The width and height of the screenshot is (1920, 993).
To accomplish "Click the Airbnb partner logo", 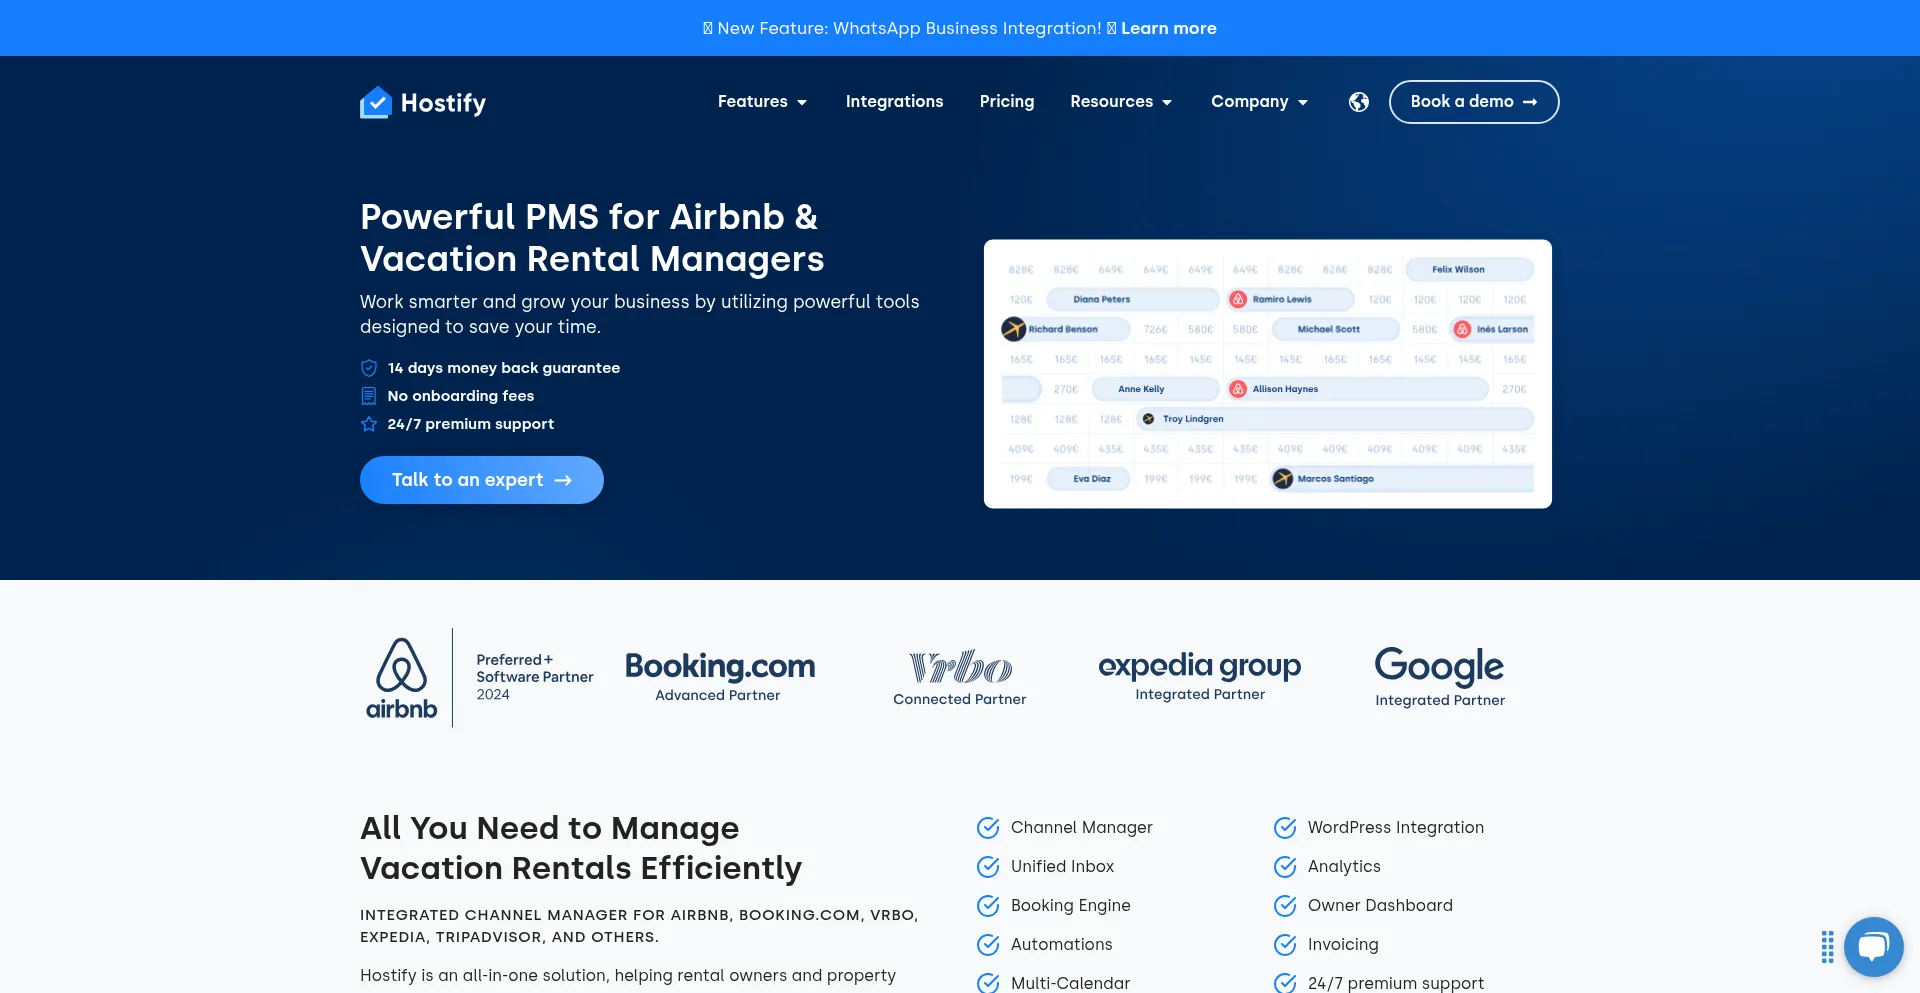I will [402, 678].
